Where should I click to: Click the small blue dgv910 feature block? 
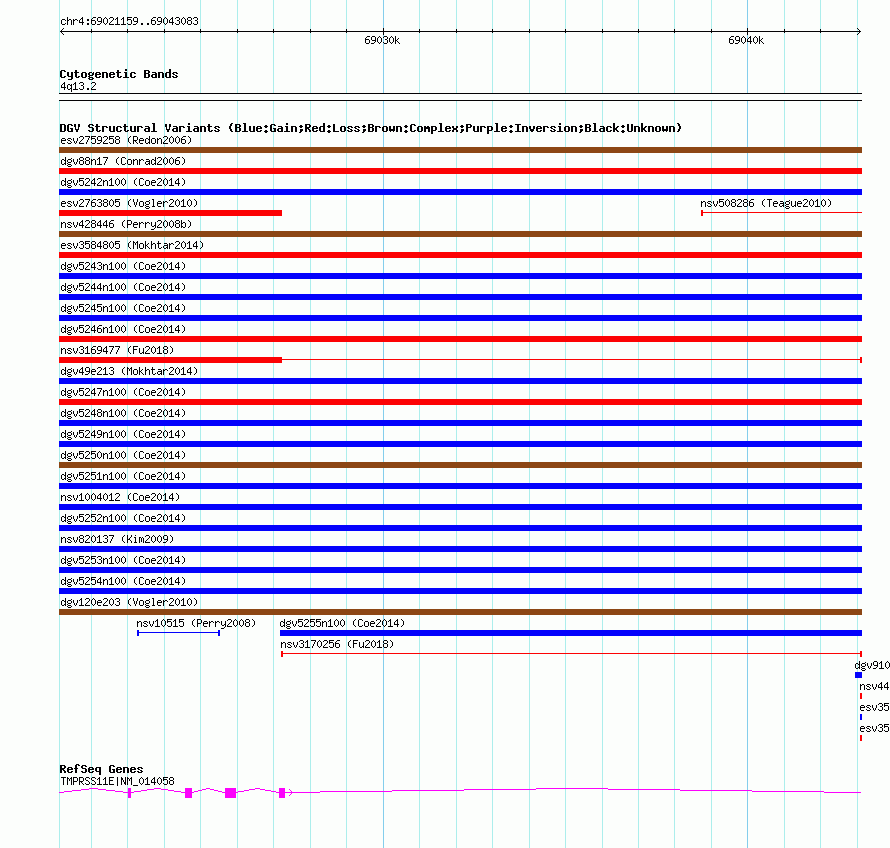[x=858, y=675]
